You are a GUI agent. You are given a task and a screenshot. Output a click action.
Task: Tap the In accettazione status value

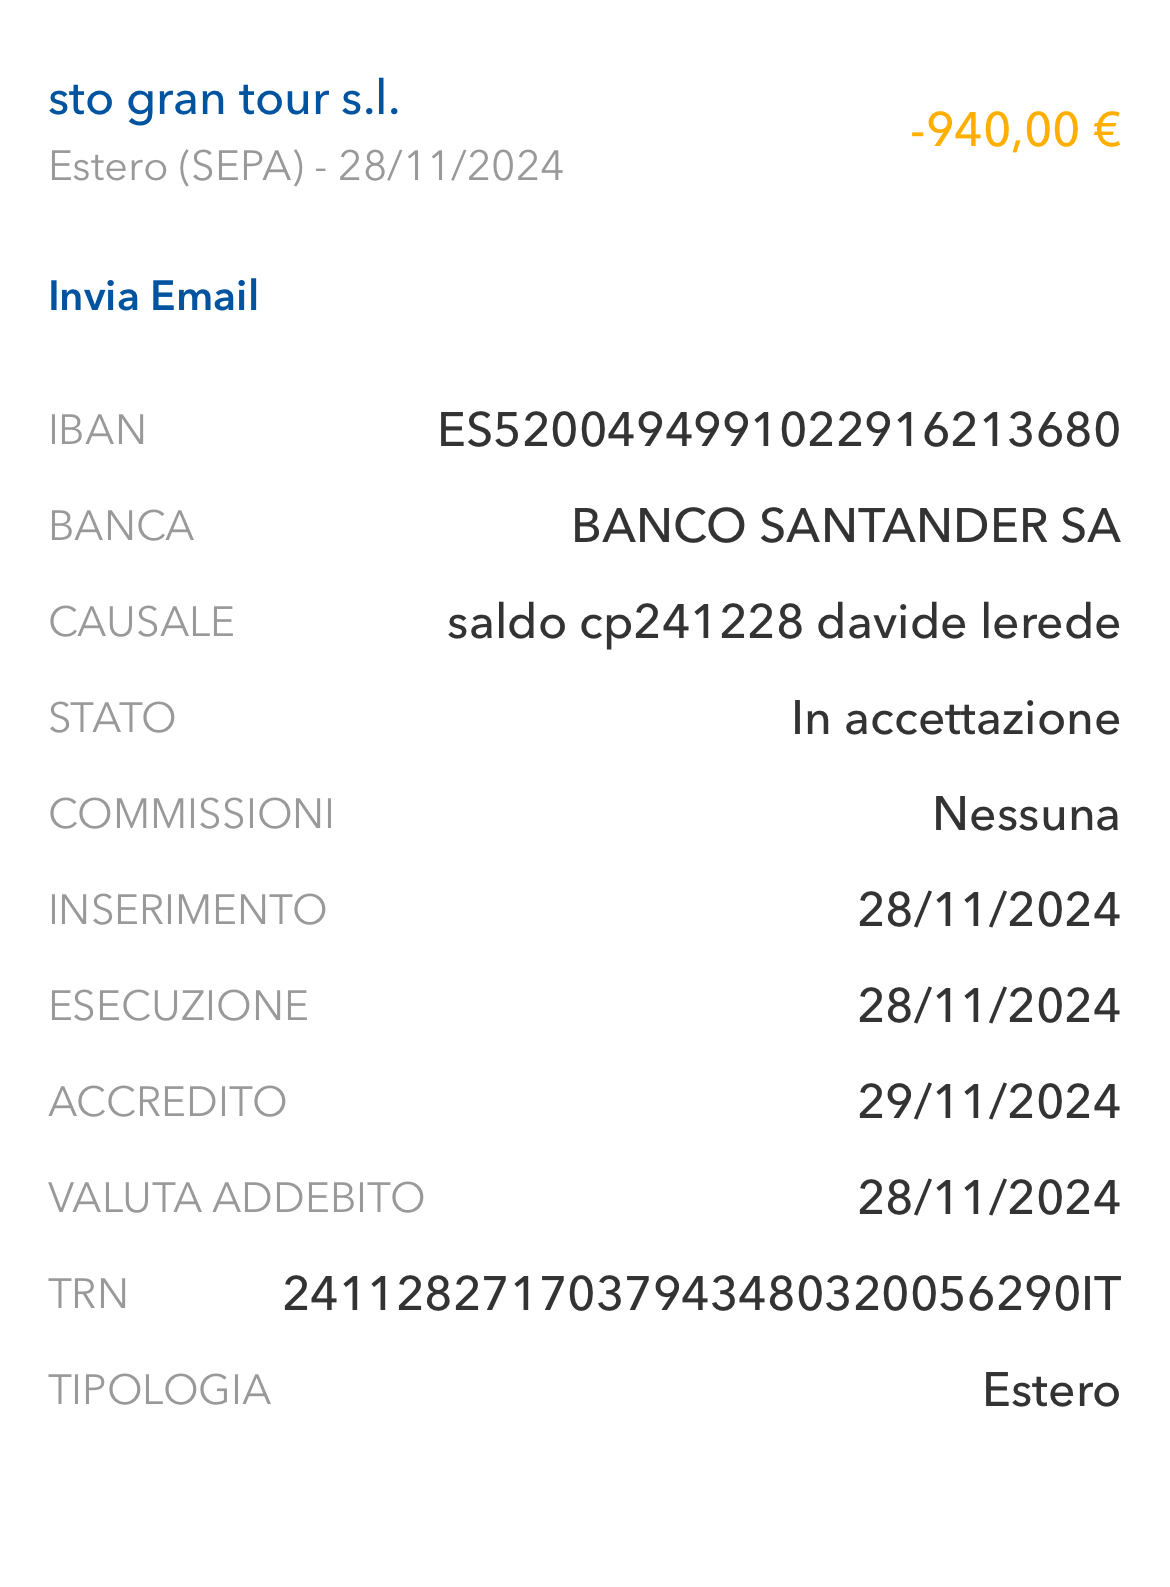click(x=955, y=718)
